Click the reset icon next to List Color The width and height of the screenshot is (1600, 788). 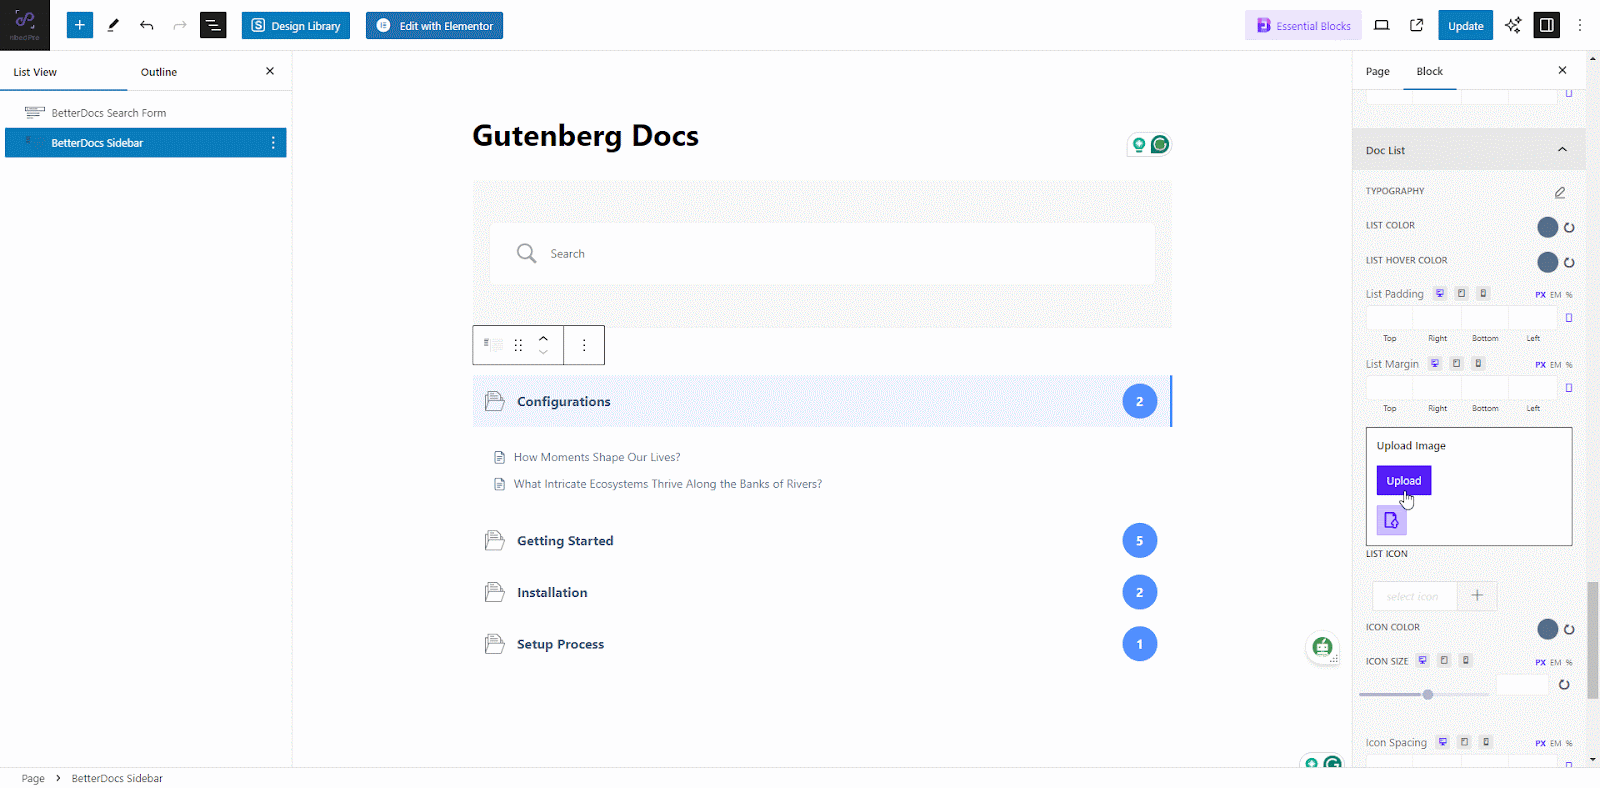point(1568,227)
